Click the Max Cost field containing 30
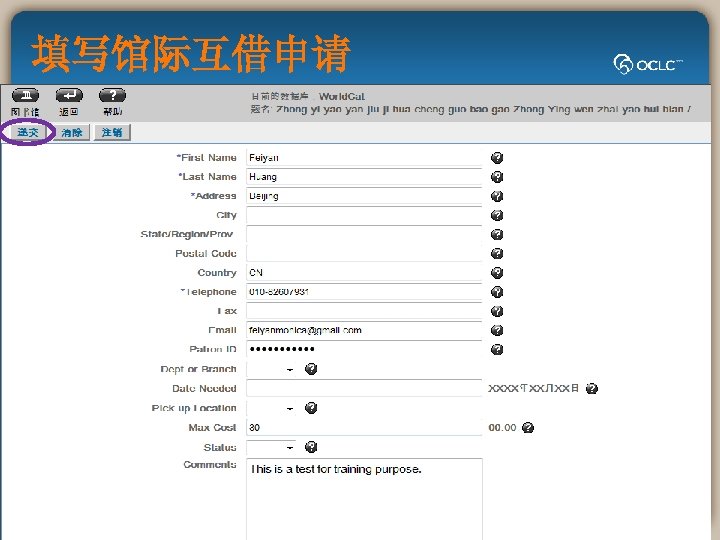The width and height of the screenshot is (720, 540). 364,428
